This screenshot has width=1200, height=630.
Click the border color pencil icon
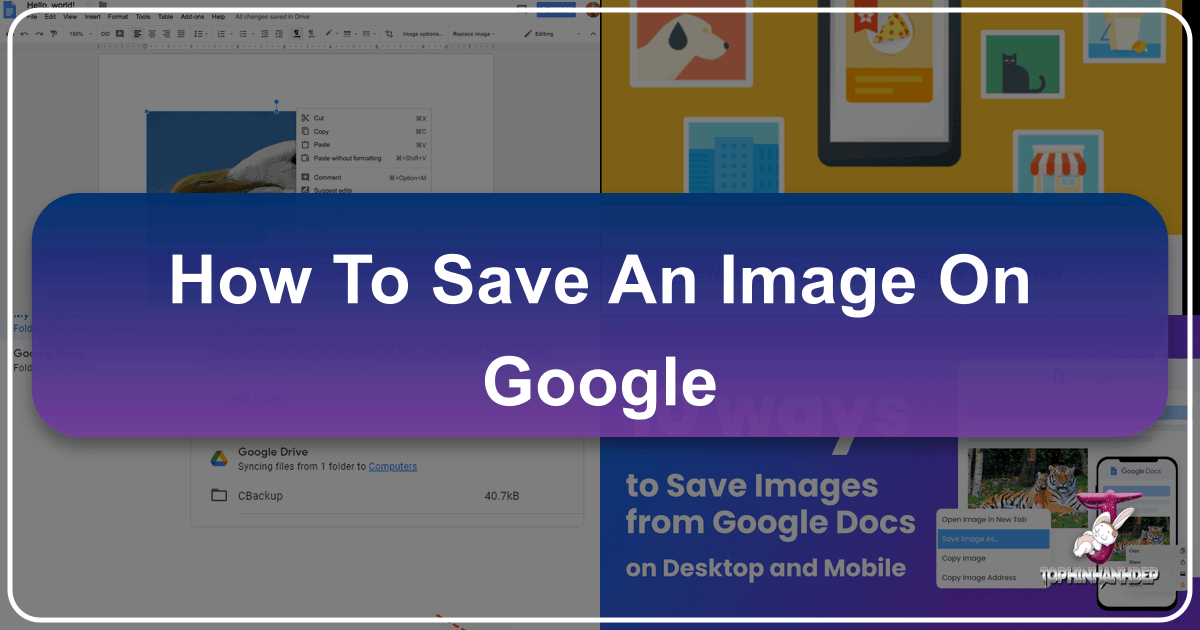[x=329, y=33]
